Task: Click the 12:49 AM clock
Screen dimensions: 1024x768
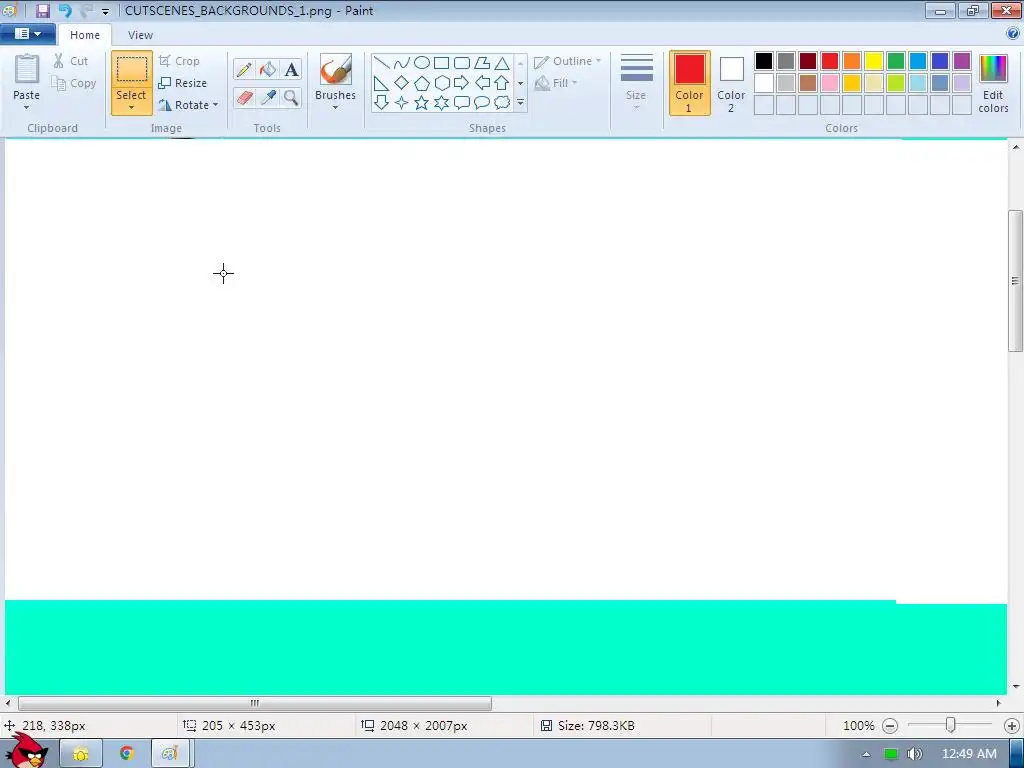Action: point(969,754)
